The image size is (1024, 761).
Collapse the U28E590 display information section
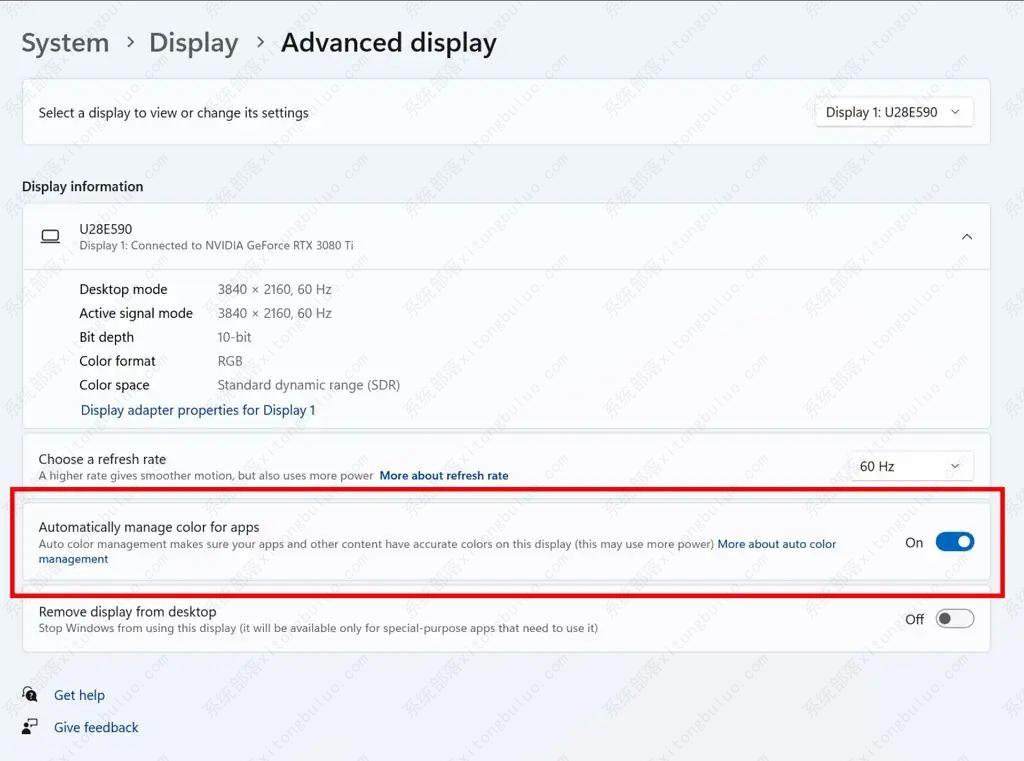pyautogui.click(x=966, y=237)
